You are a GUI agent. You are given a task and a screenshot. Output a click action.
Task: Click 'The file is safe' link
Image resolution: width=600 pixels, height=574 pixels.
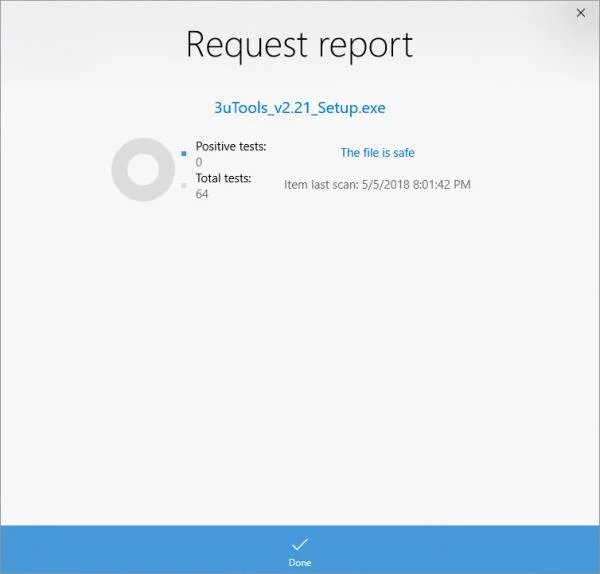377,153
